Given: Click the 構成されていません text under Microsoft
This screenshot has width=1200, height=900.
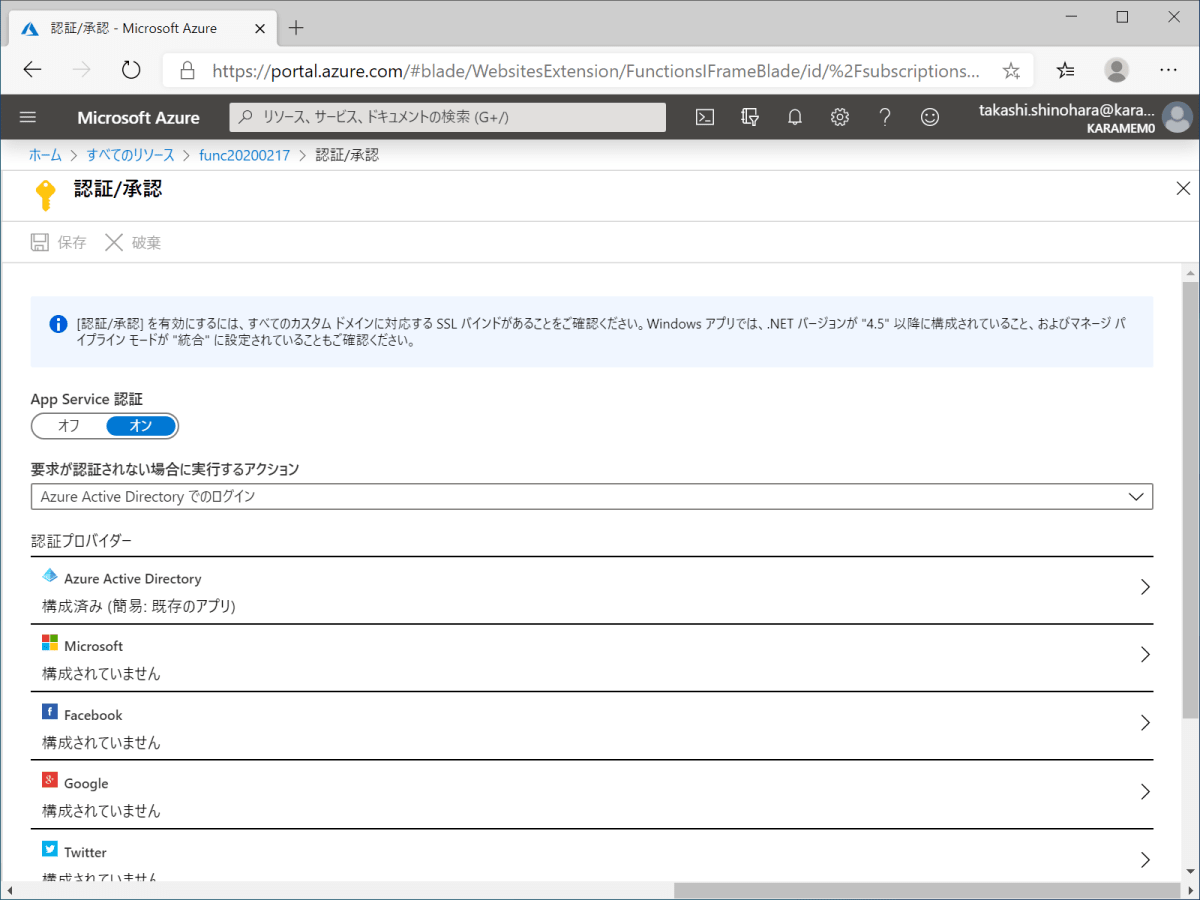Looking at the screenshot, I should (101, 674).
